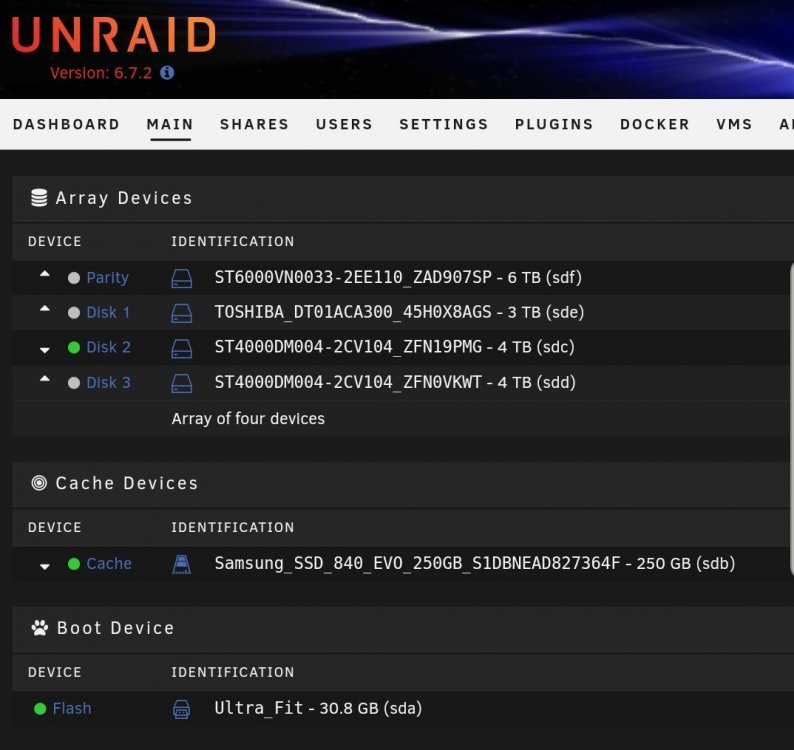The width and height of the screenshot is (794, 750).
Task: Click the version info icon
Action: (167, 73)
